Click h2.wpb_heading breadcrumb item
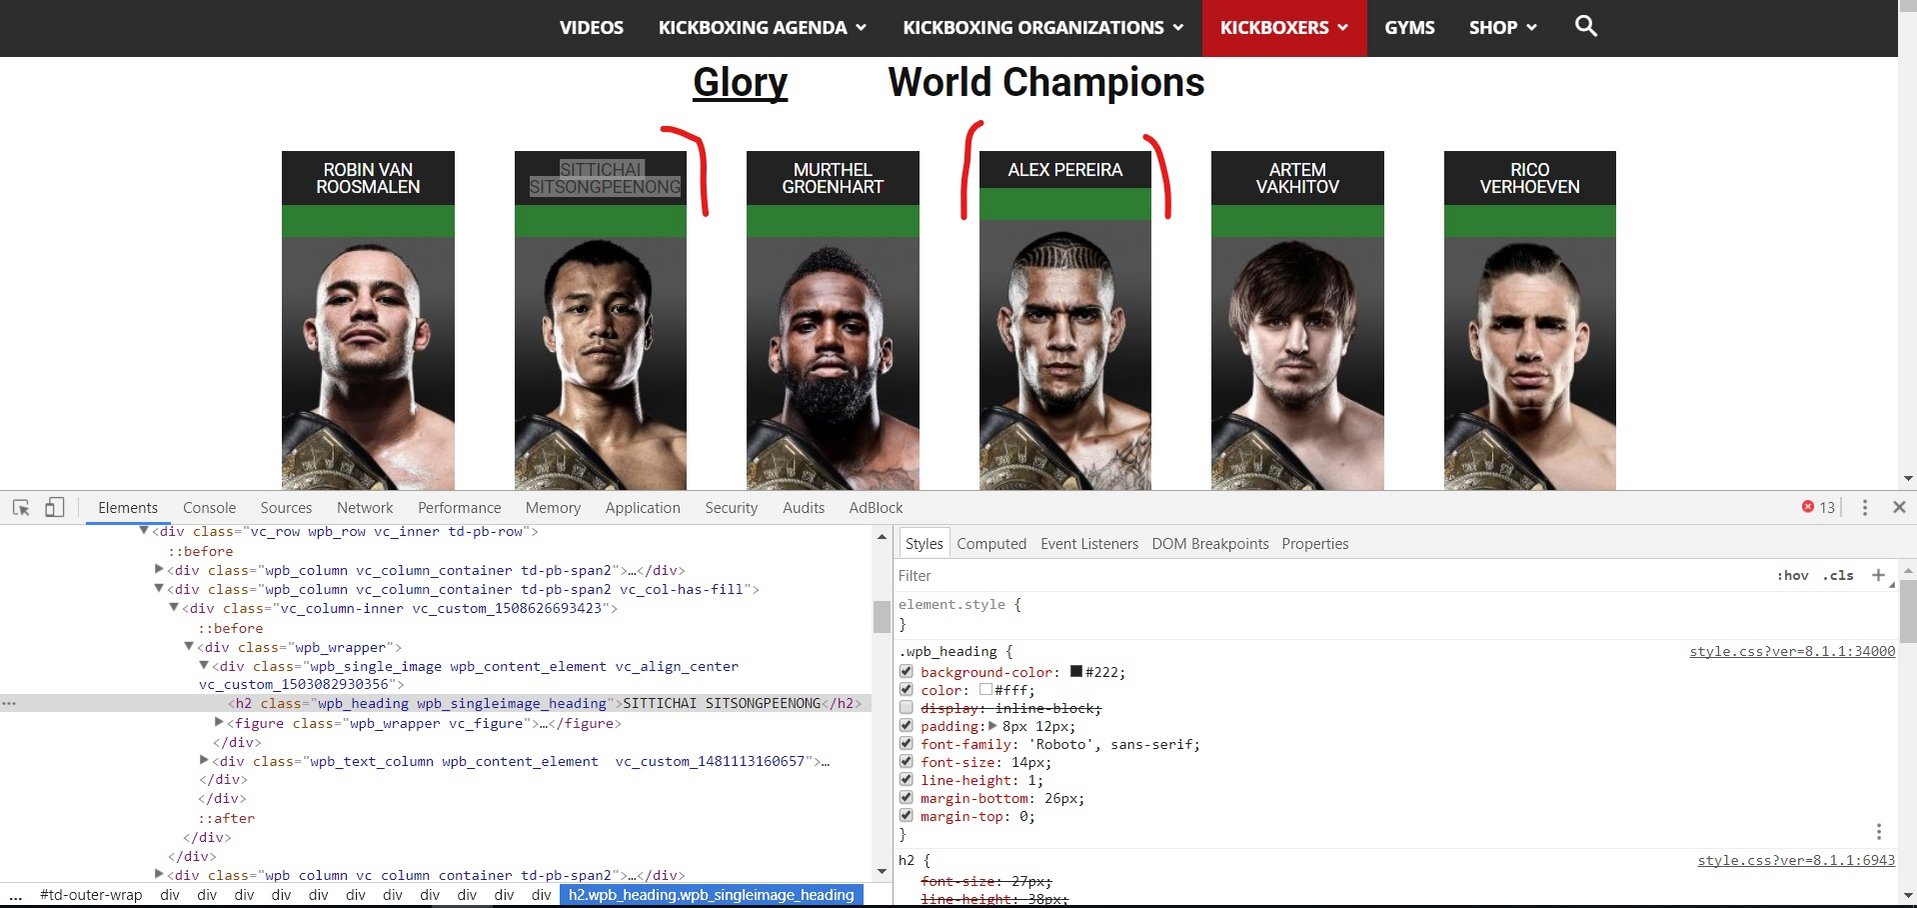The image size is (1917, 908). tap(711, 895)
